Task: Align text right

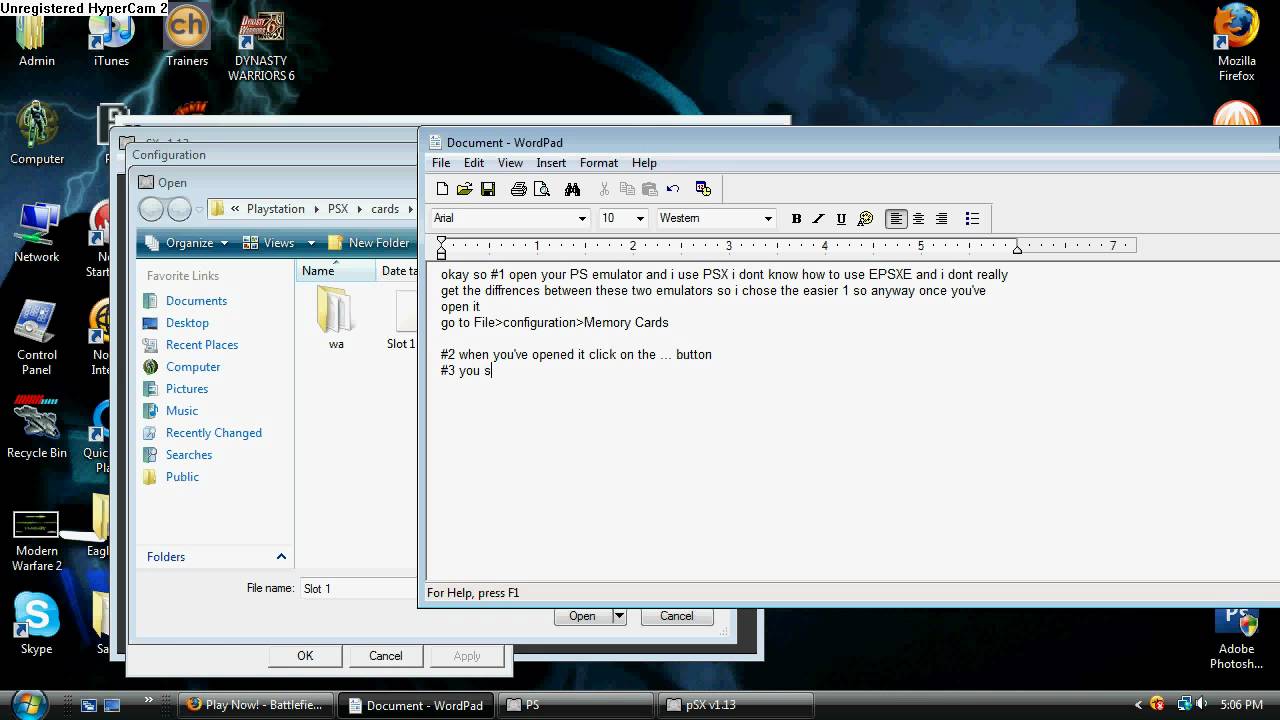Action: (x=941, y=219)
